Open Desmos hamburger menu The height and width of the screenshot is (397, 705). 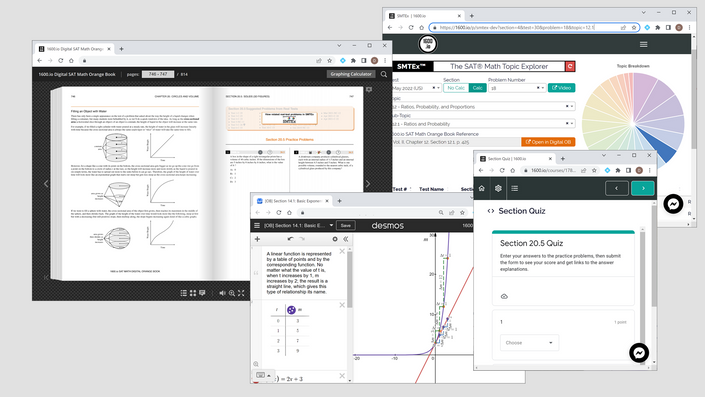(257, 226)
